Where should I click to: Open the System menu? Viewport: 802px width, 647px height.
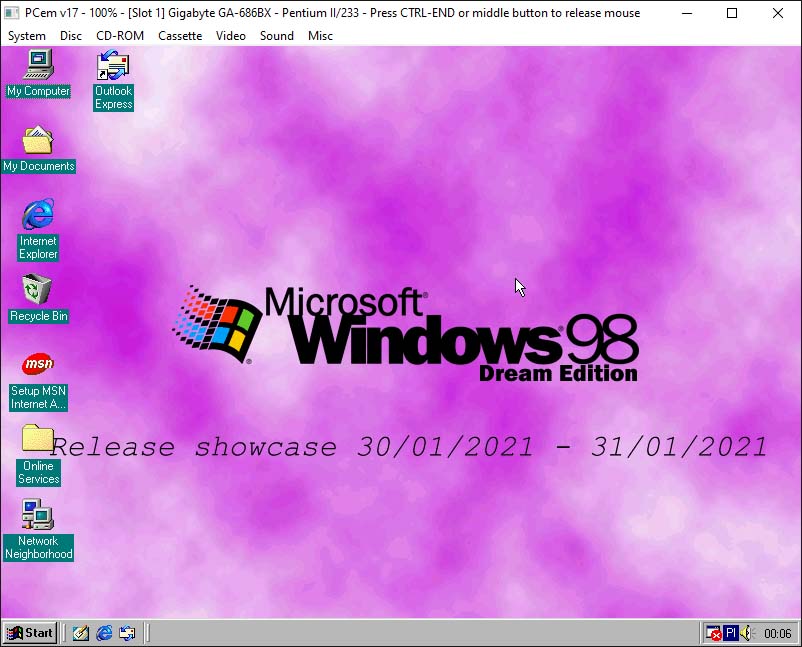point(27,36)
